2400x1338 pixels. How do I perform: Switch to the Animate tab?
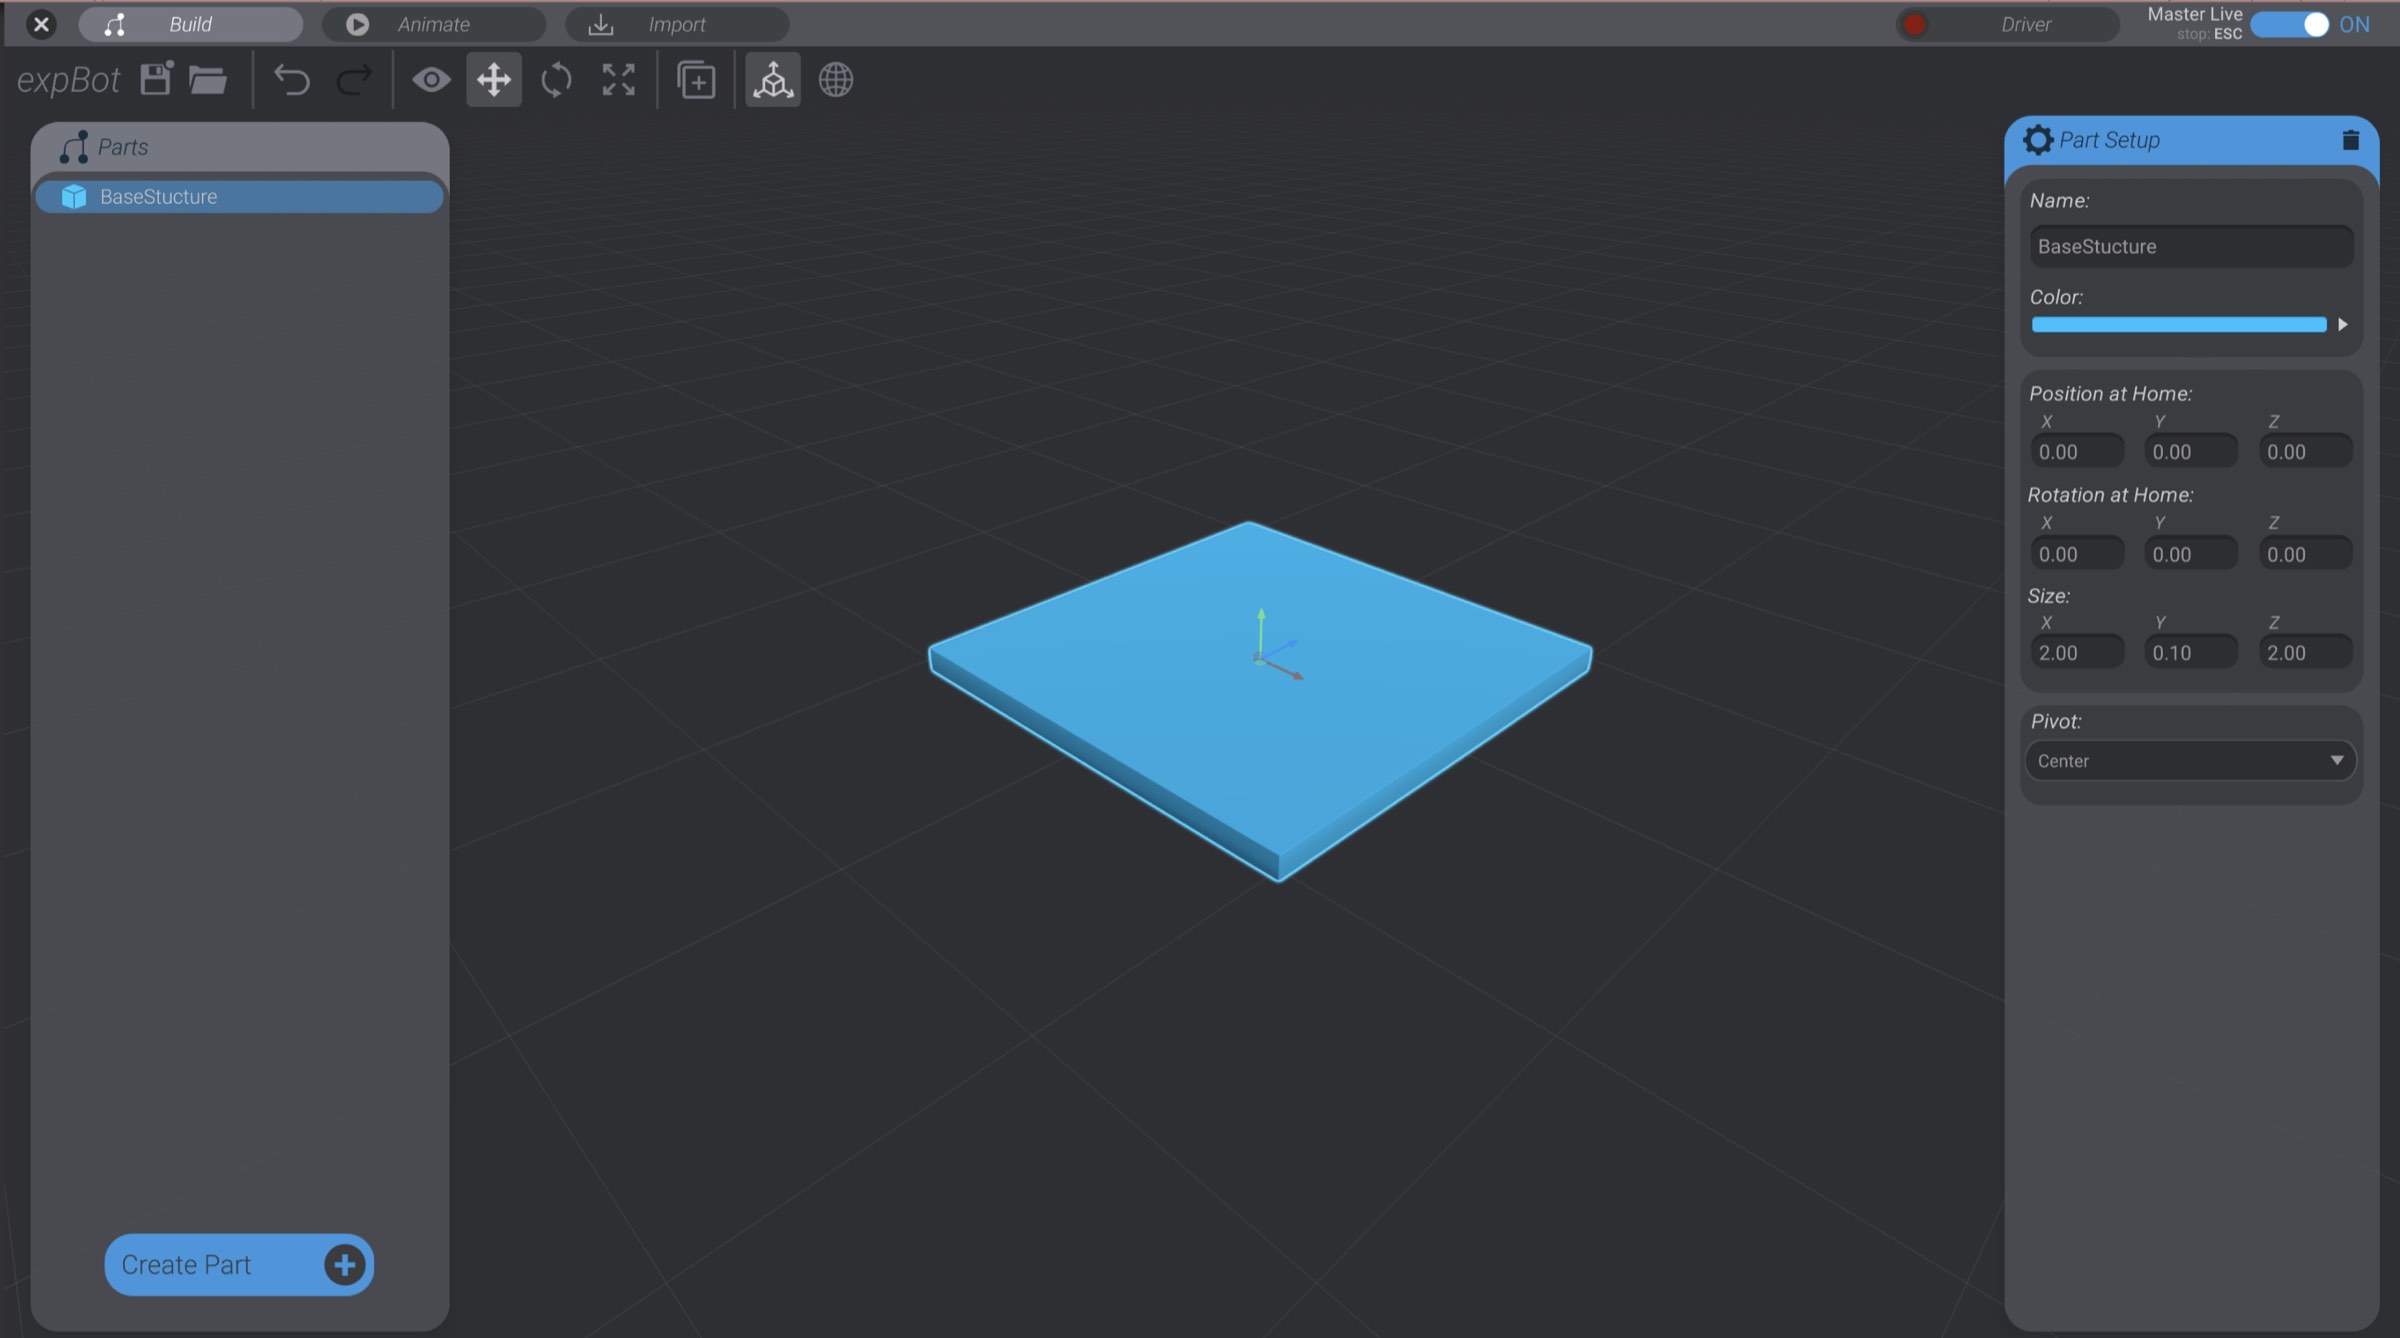433,24
